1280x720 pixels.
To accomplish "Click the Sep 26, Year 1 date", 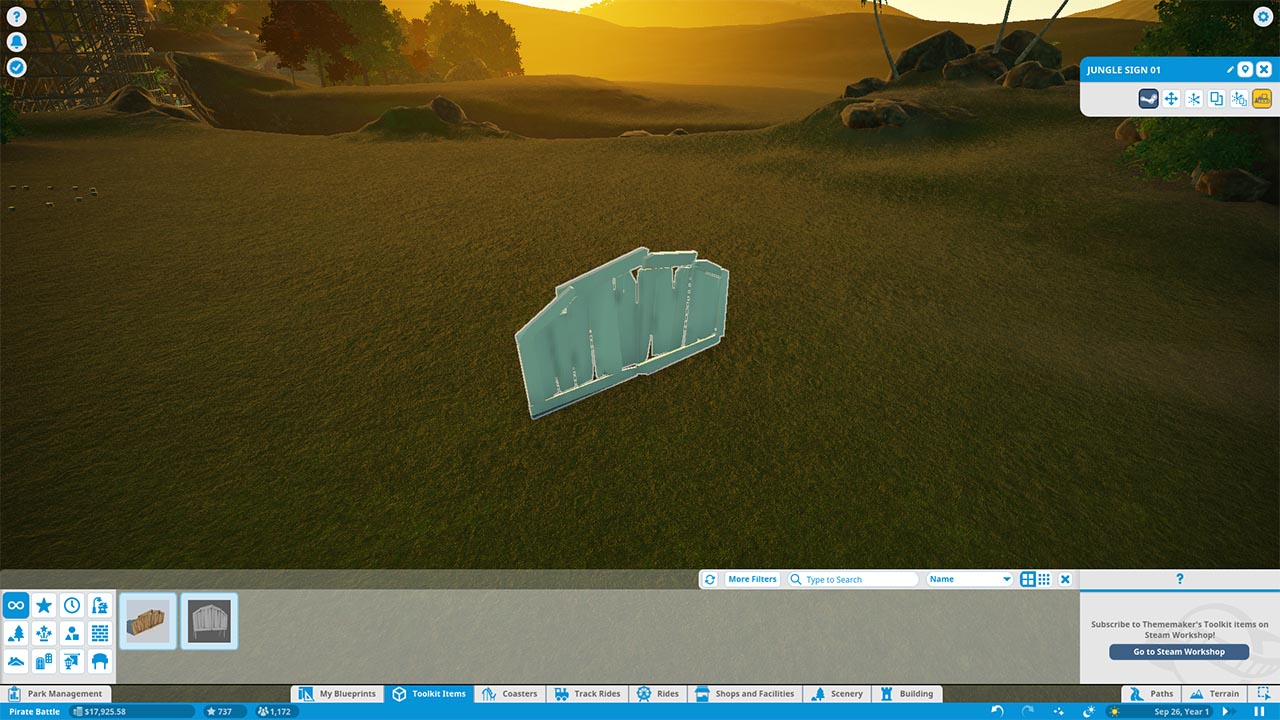I will [1181, 712].
